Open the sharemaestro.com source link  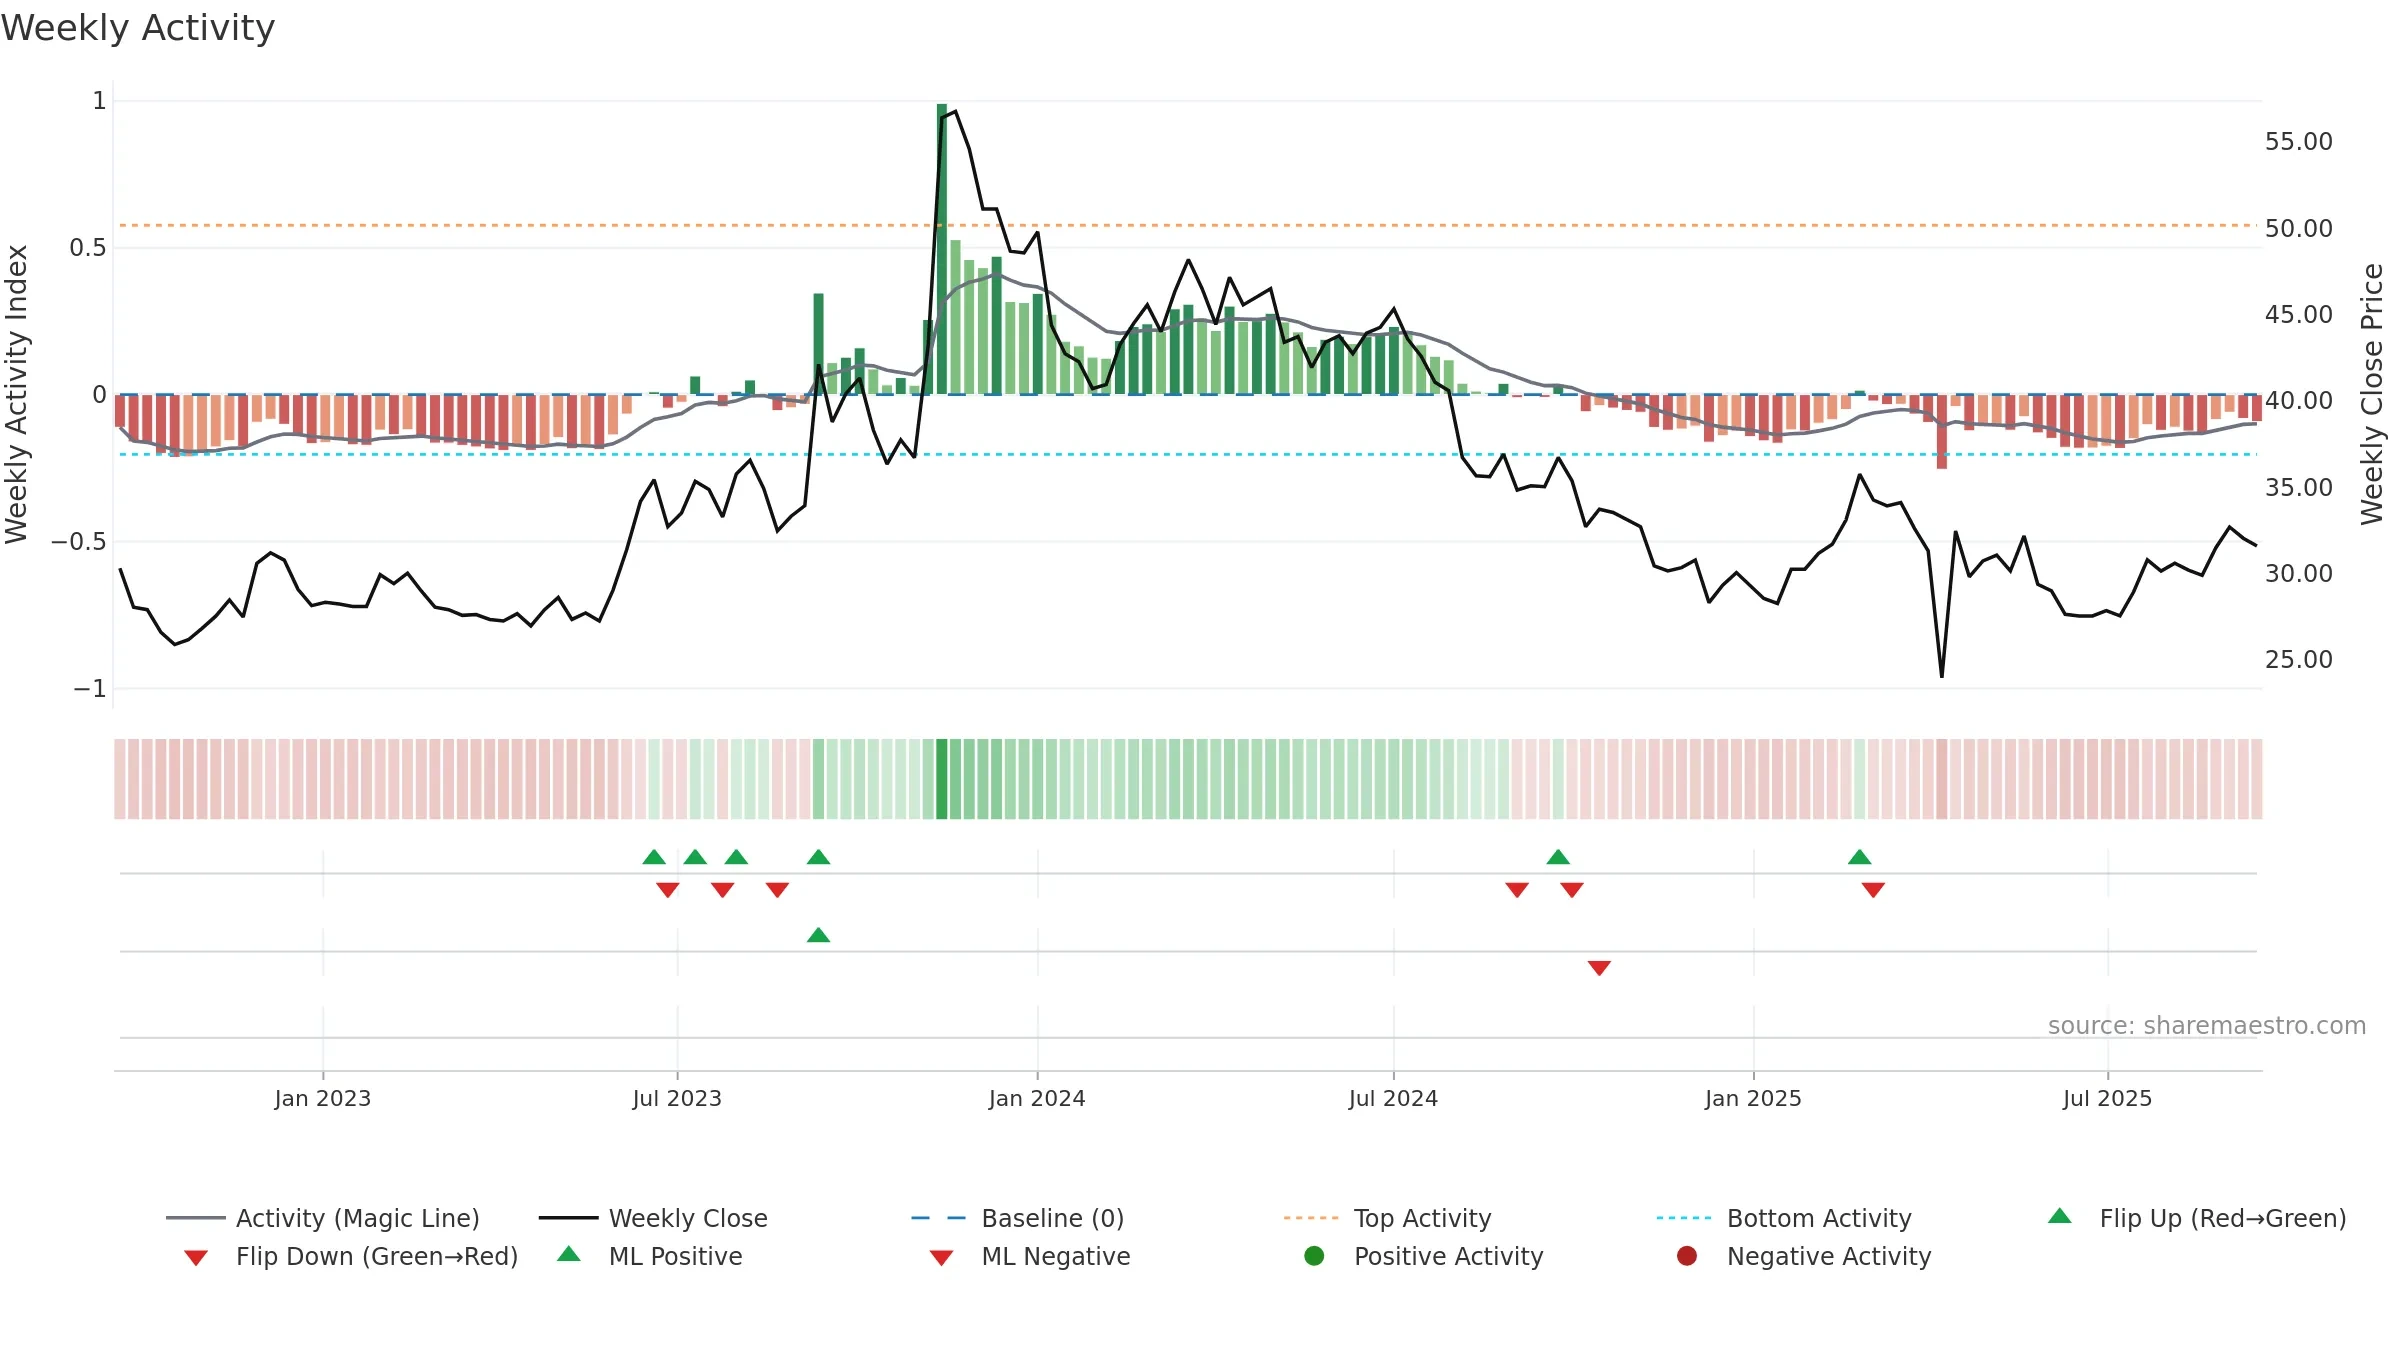tap(2207, 1026)
